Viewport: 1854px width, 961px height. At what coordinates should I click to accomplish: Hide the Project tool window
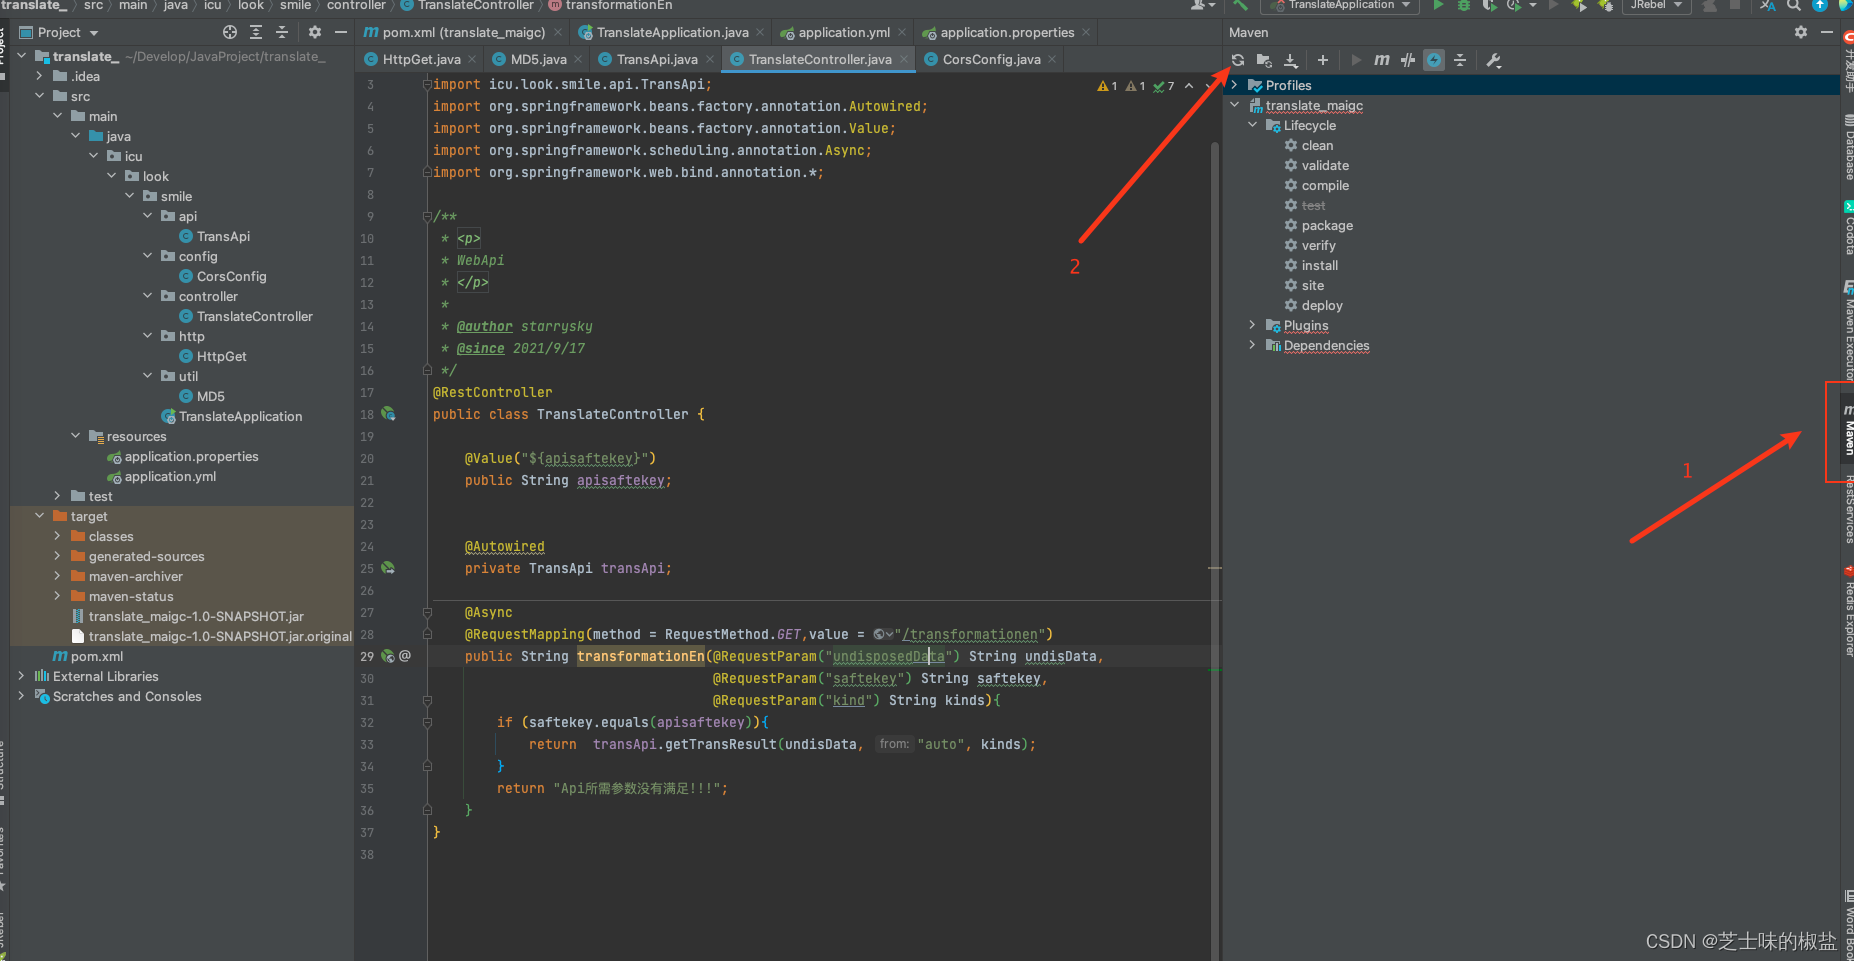341,32
